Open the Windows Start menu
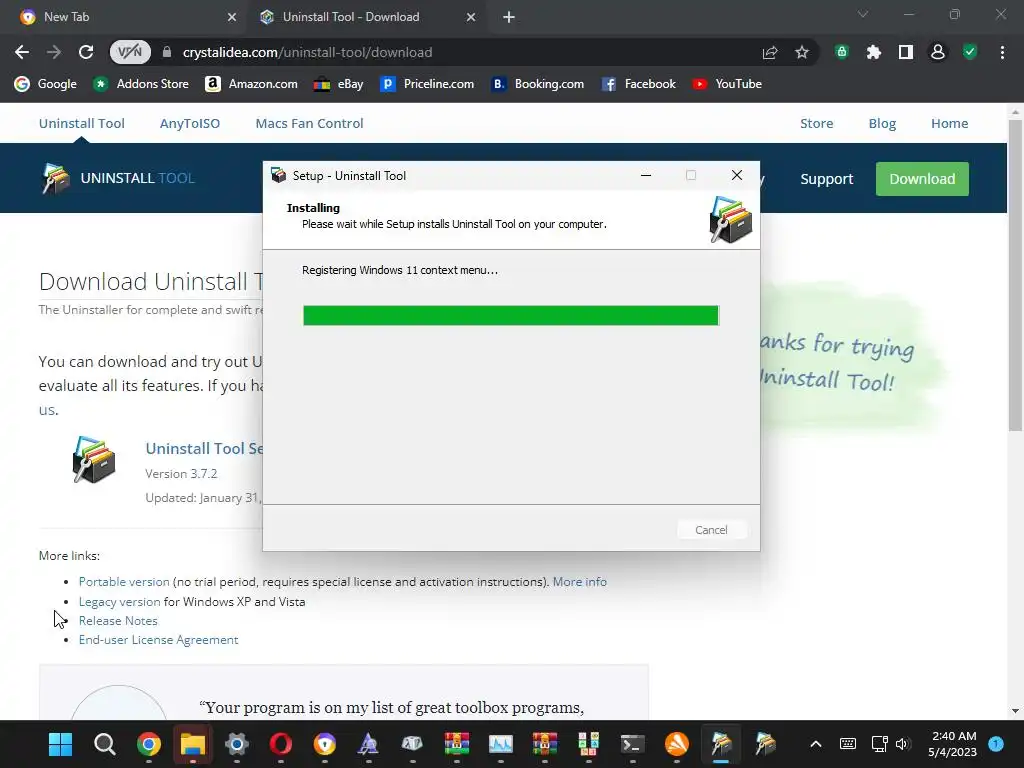1024x768 pixels. click(61, 744)
